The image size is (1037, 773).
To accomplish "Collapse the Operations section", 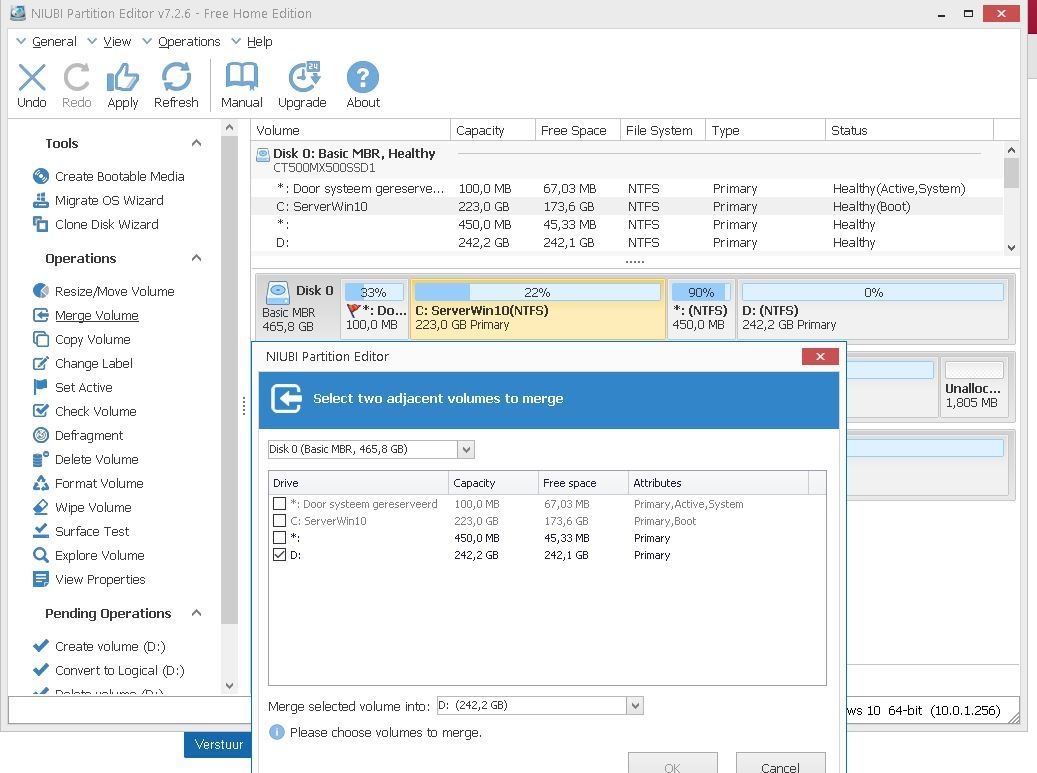I will click(x=196, y=259).
